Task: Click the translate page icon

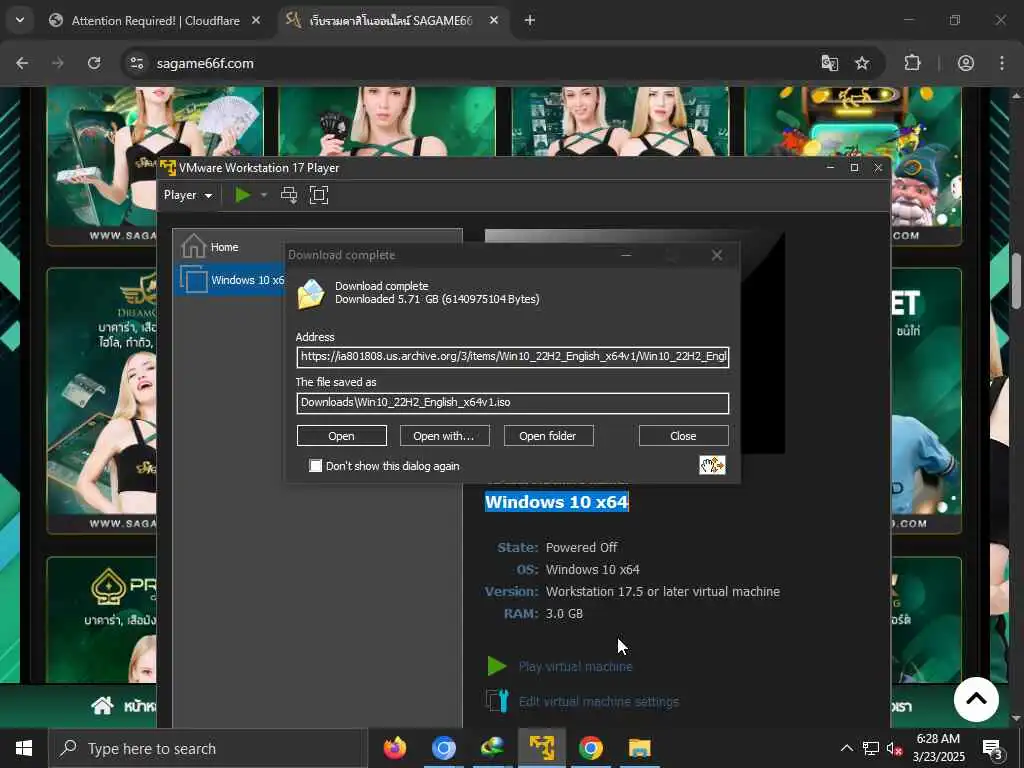Action: coord(829,63)
